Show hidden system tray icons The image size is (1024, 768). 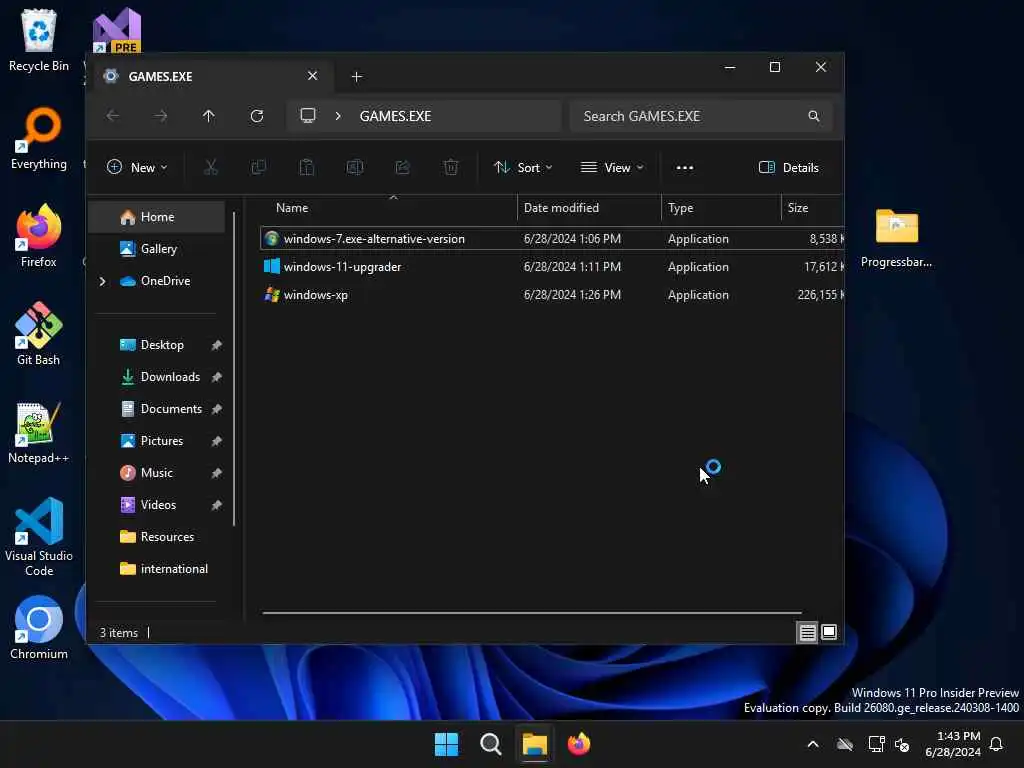[813, 744]
